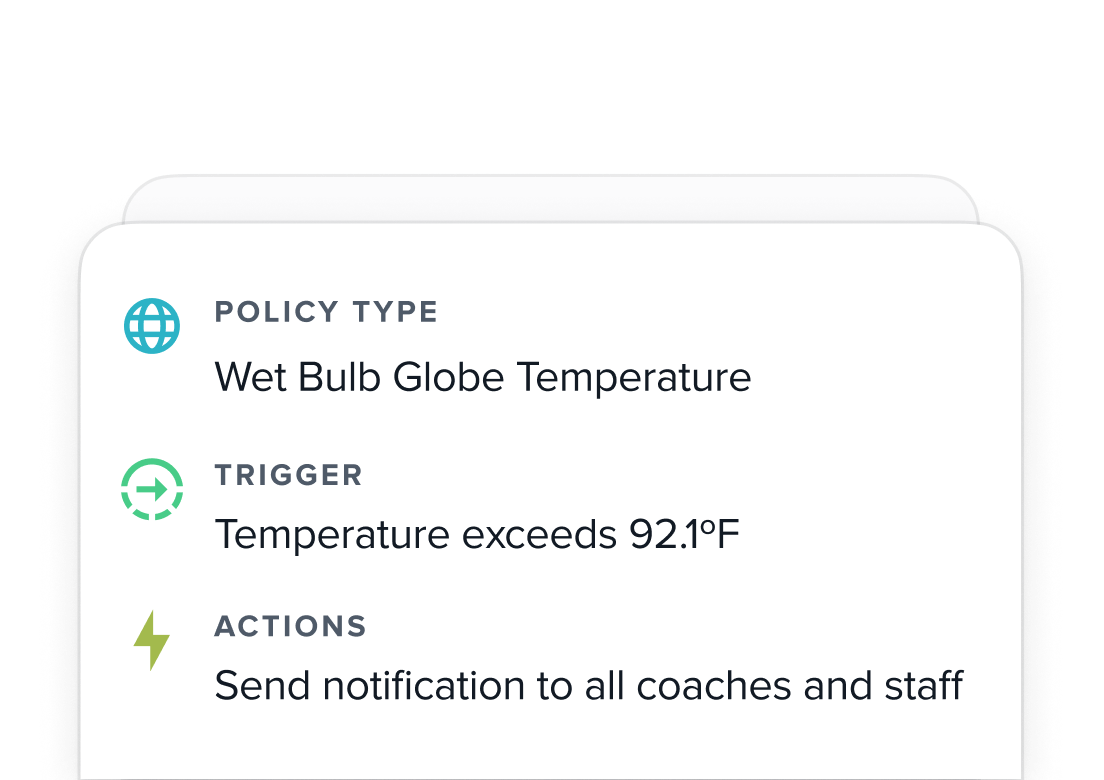This screenshot has height=780, width=1104.
Task: Click the black area above the cards
Action: click(550, 80)
